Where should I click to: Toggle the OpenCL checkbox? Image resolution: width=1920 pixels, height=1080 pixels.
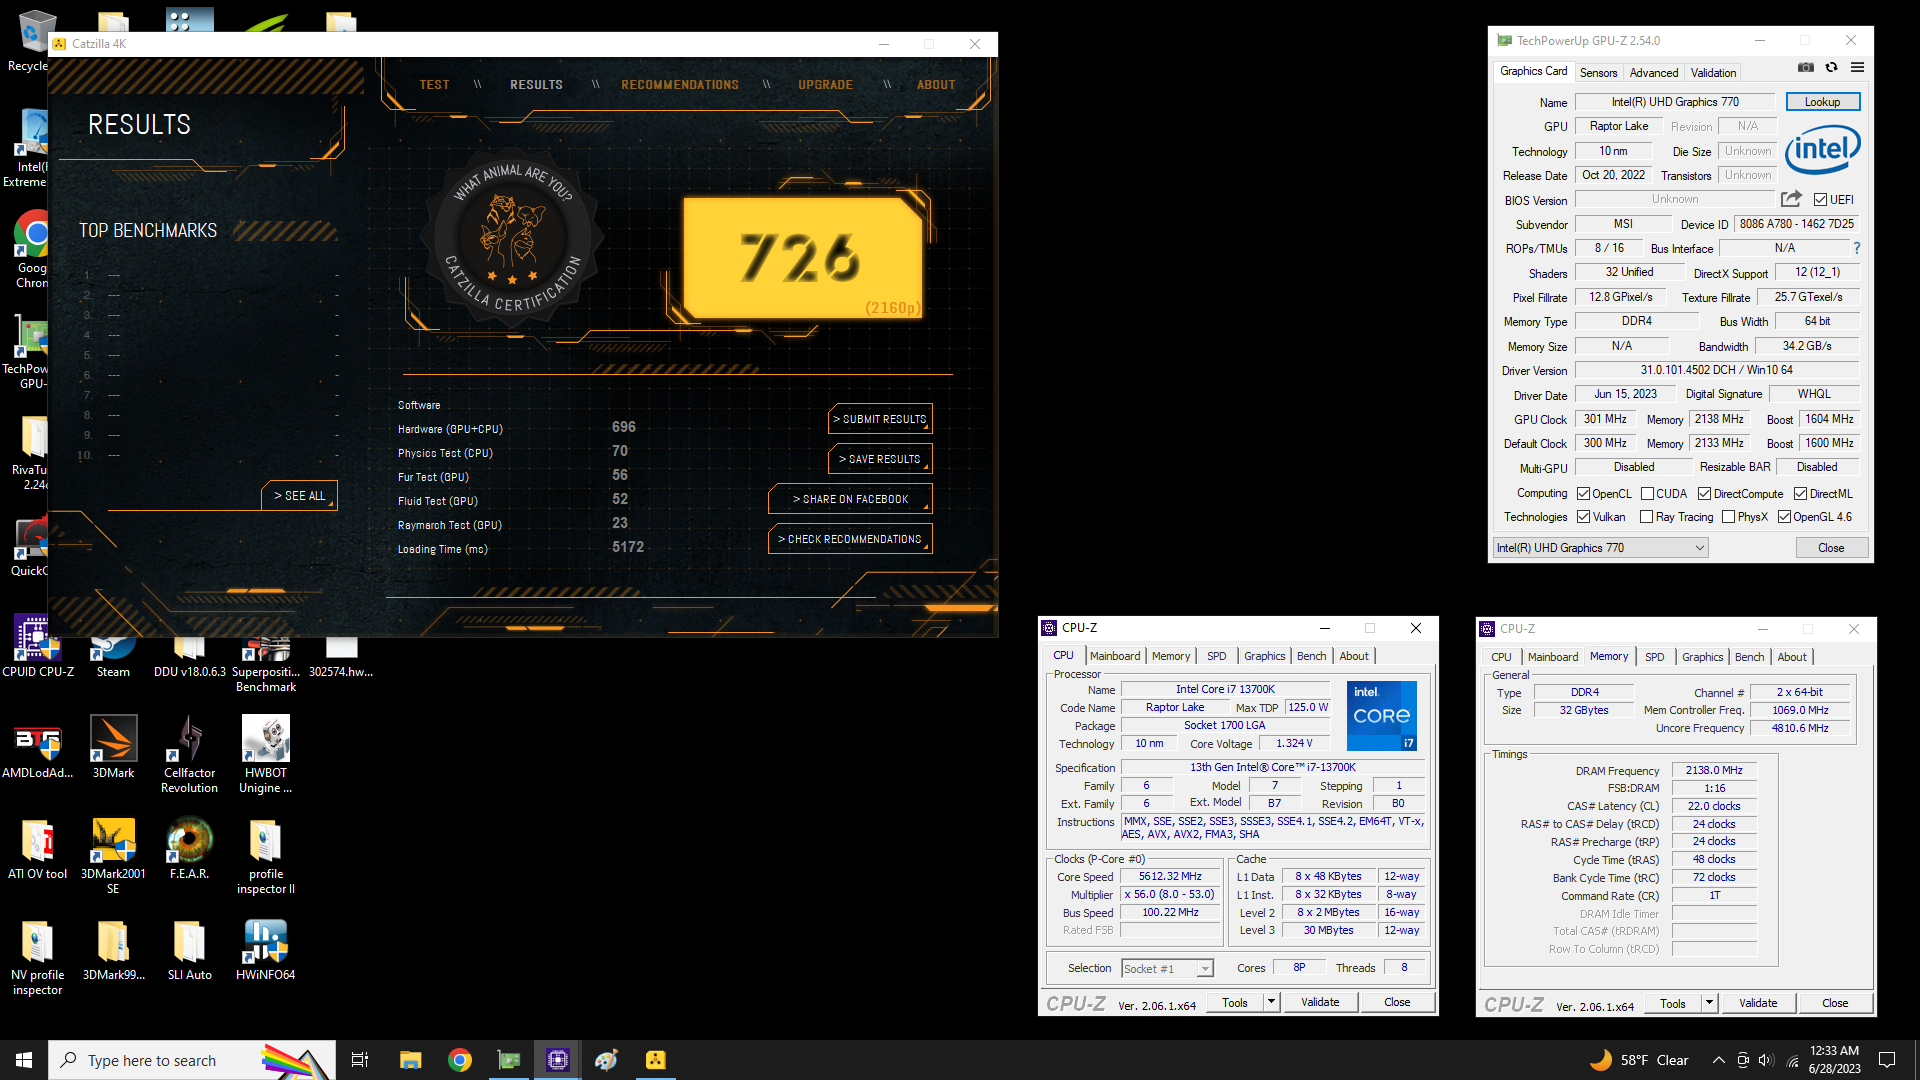(x=1584, y=494)
